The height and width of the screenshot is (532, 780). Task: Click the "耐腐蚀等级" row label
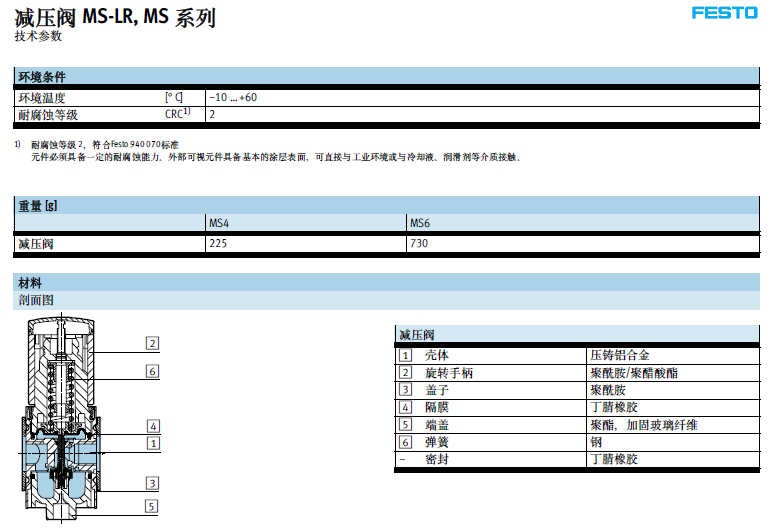coord(48,114)
